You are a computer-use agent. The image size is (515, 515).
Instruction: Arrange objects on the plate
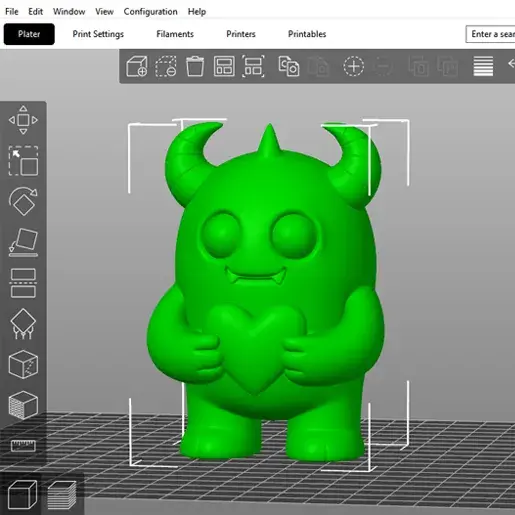click(x=224, y=66)
